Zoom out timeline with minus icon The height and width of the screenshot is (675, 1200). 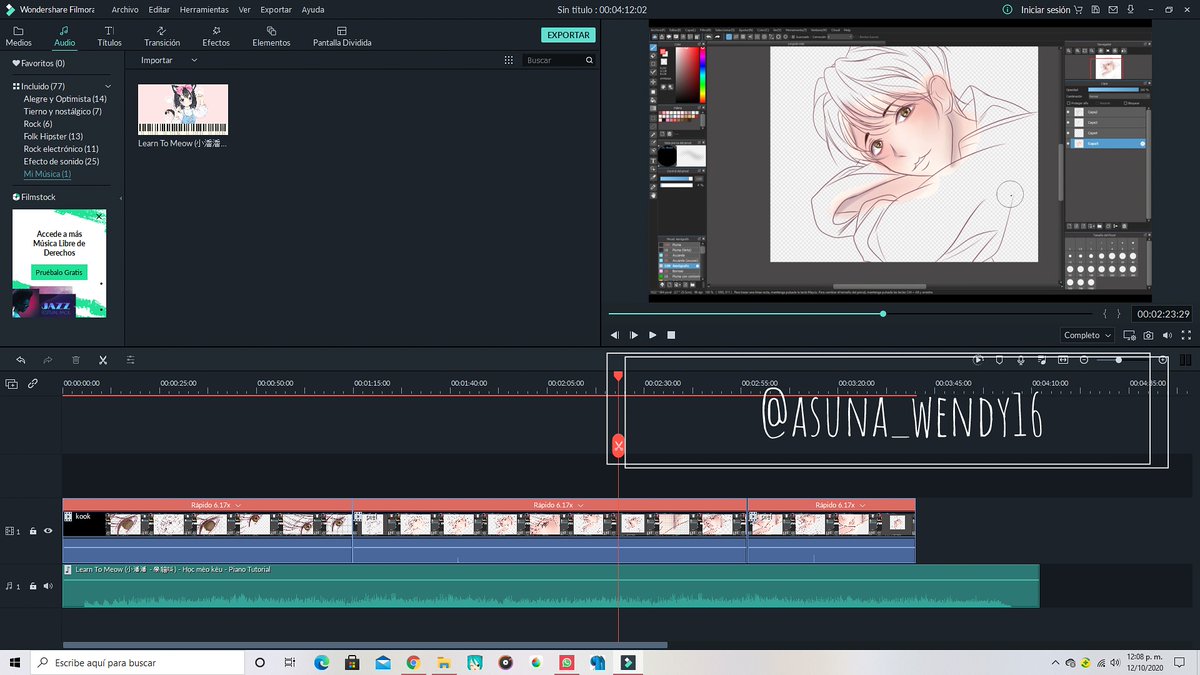pyautogui.click(x=1085, y=360)
